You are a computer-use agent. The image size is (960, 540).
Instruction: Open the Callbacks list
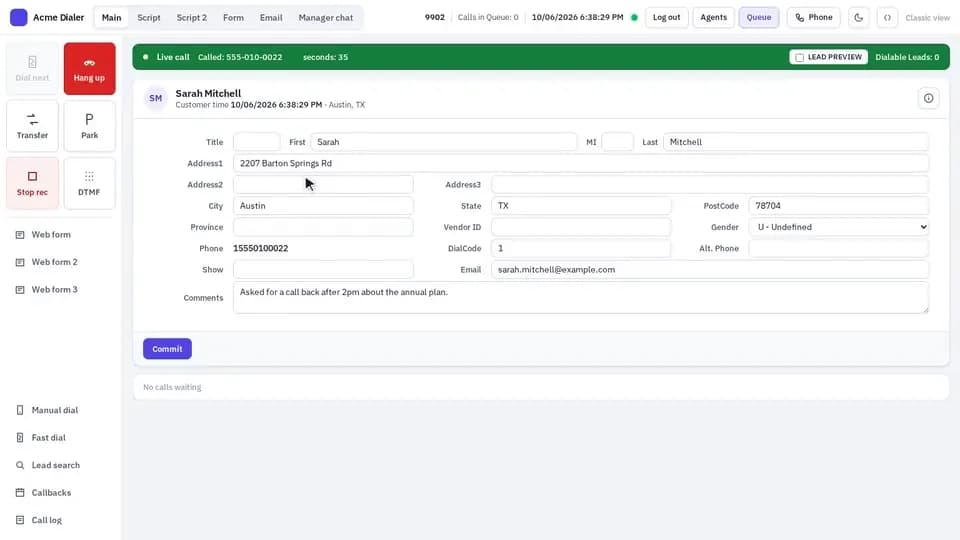(x=61, y=493)
